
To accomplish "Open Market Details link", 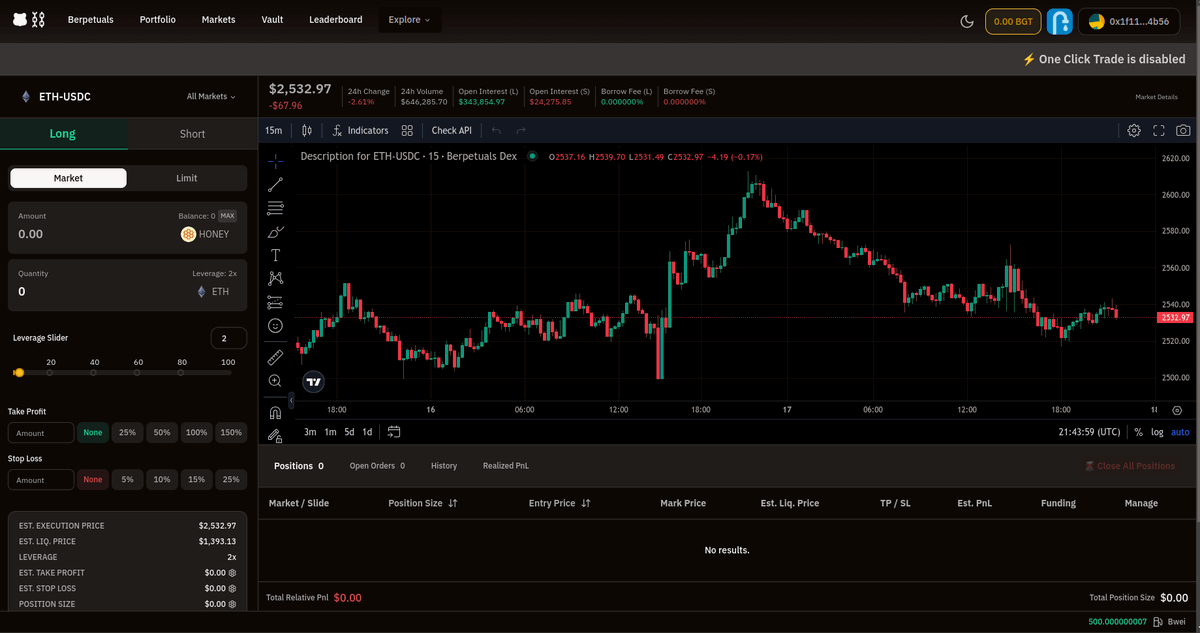I will click(x=1157, y=97).
